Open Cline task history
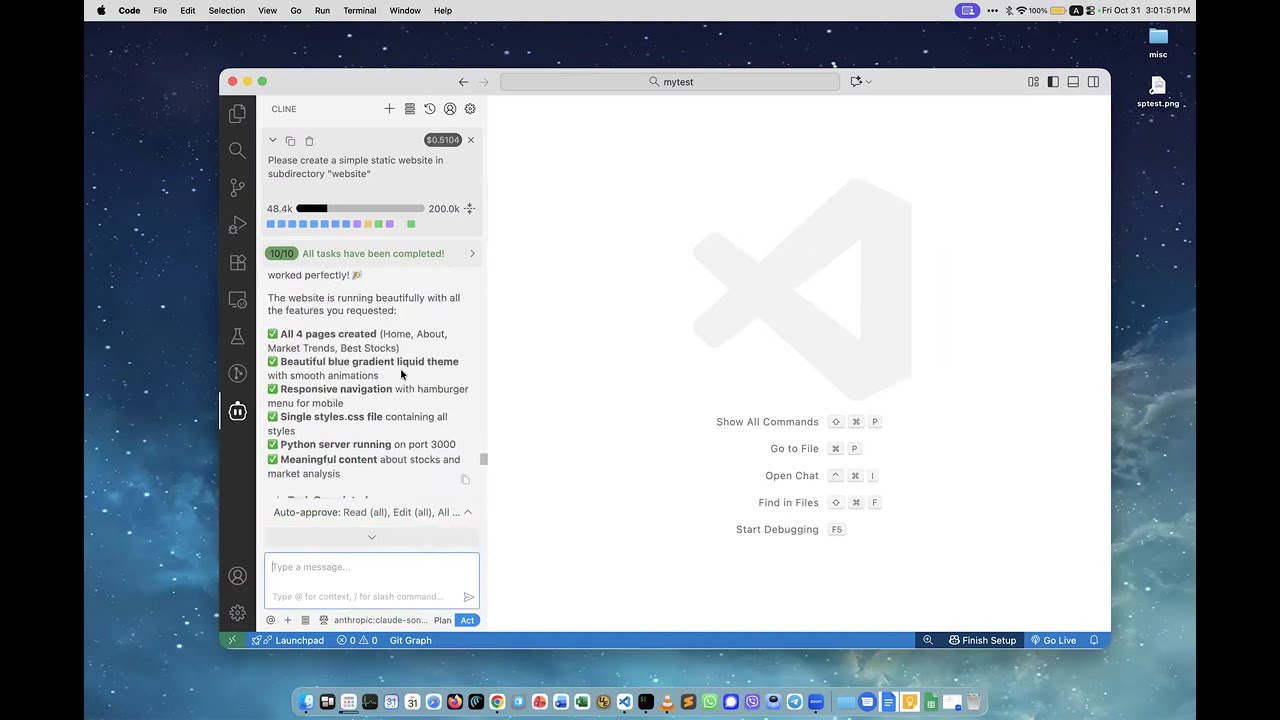The height and width of the screenshot is (720, 1280). (x=429, y=109)
